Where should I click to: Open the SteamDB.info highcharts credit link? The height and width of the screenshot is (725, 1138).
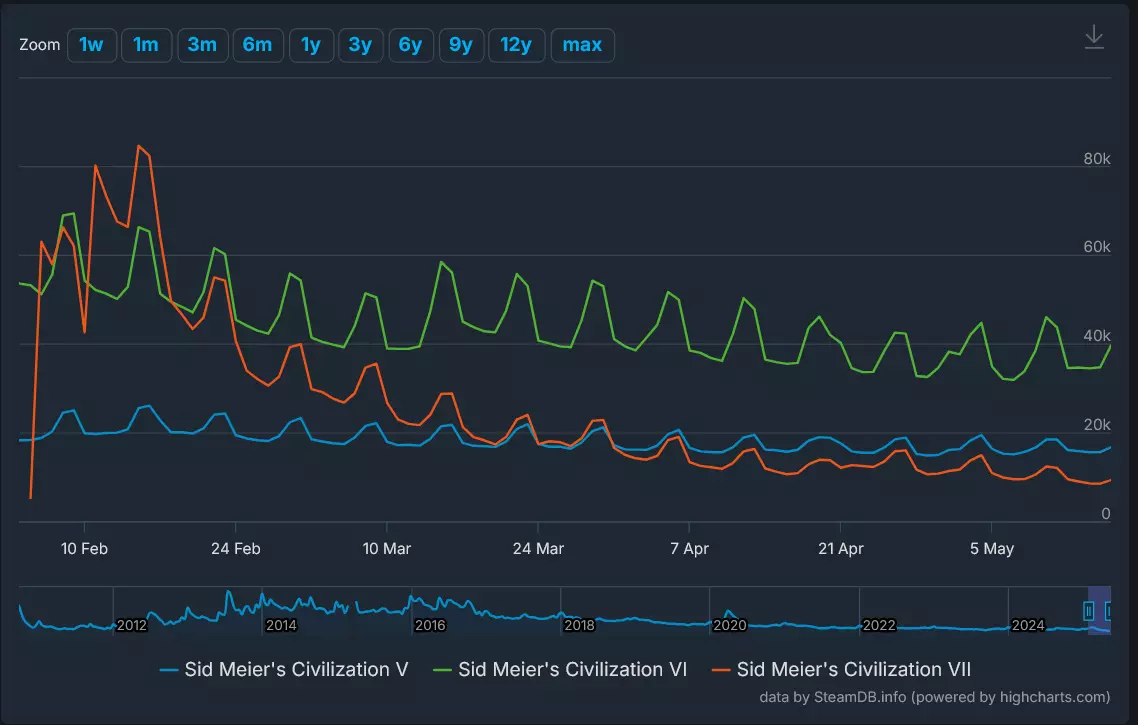[x=935, y=697]
